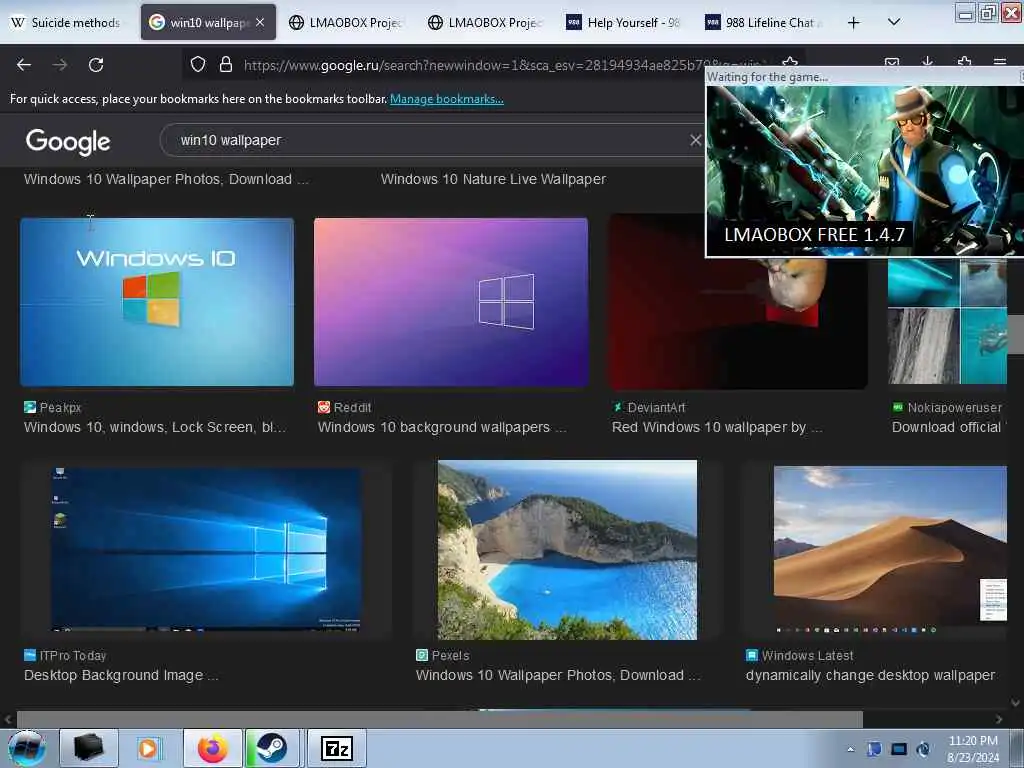Click the Peakpx source label

click(60, 408)
